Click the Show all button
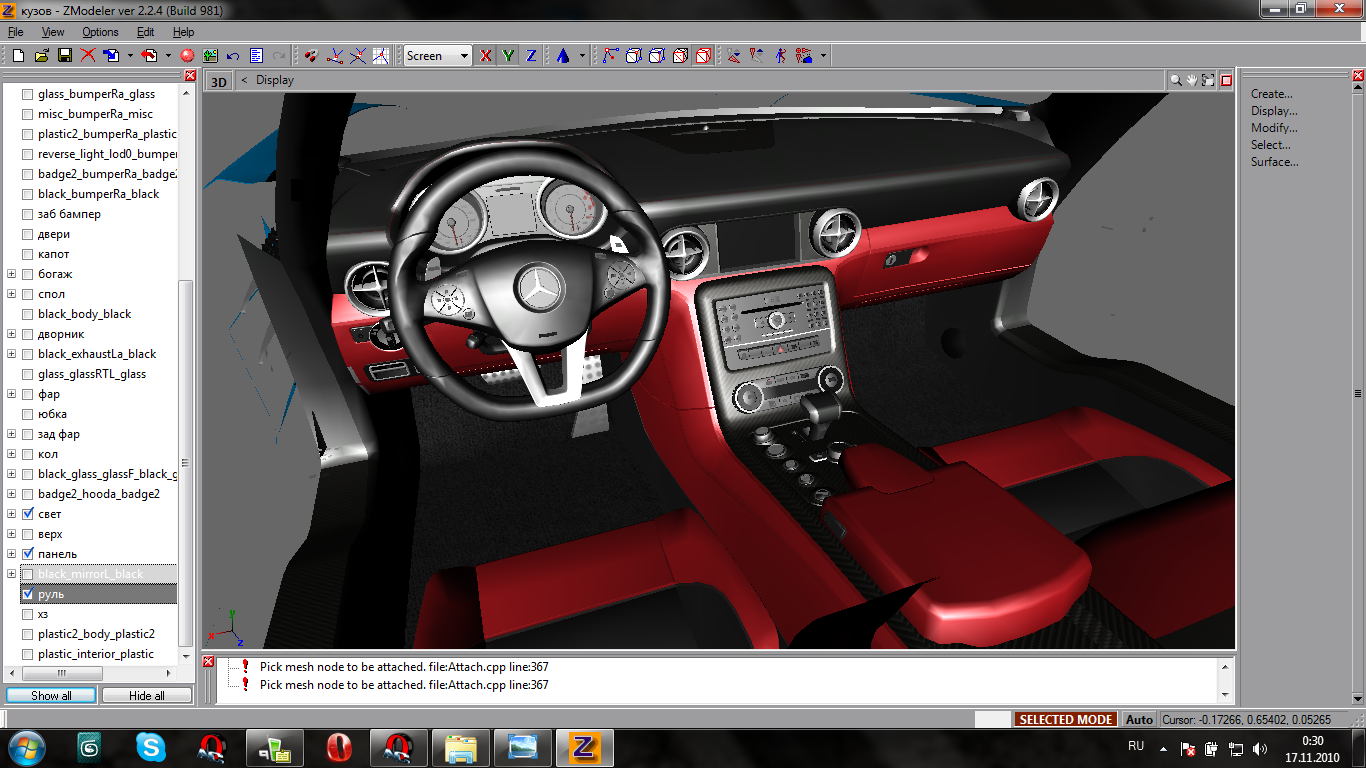Image resolution: width=1366 pixels, height=768 pixels. pyautogui.click(x=51, y=695)
